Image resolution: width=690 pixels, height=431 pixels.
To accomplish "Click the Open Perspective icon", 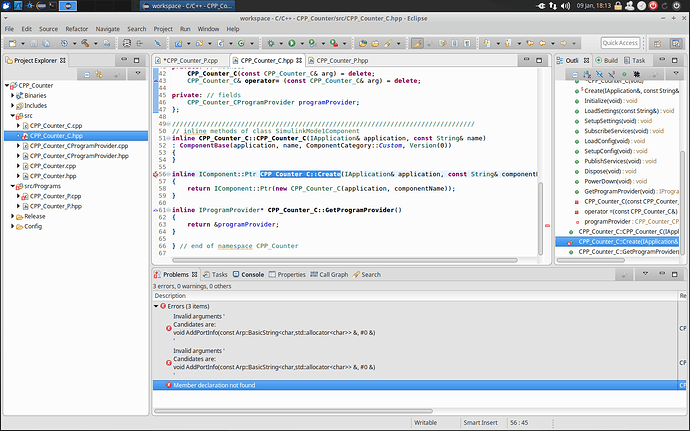I will 657,43.
